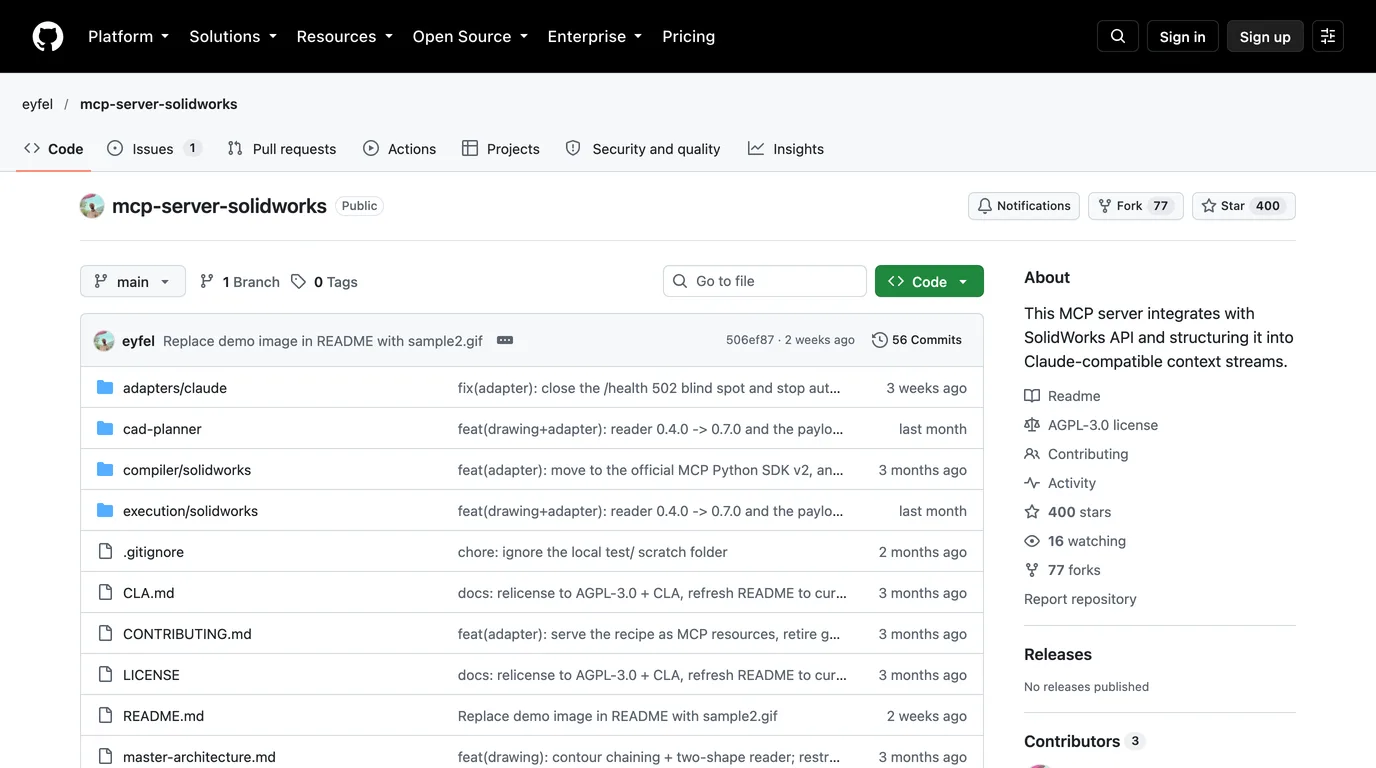Go to the GitHub homepage logo

[48, 36]
